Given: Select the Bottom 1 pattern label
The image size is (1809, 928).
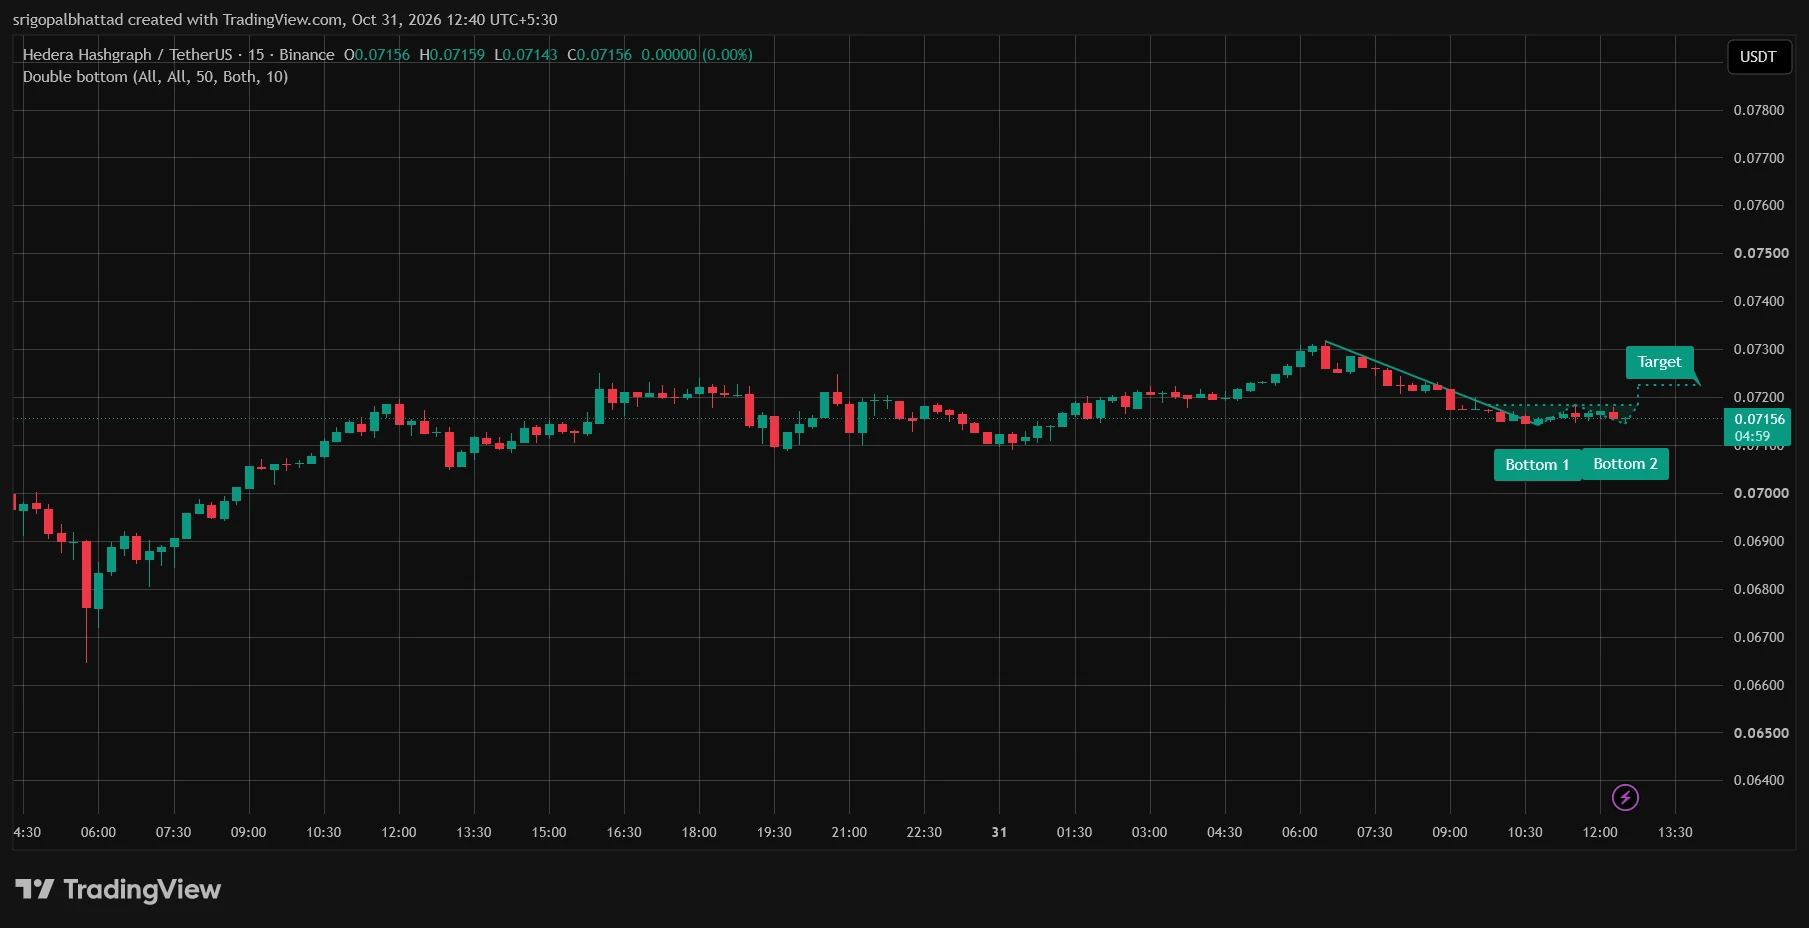Looking at the screenshot, I should (x=1537, y=465).
